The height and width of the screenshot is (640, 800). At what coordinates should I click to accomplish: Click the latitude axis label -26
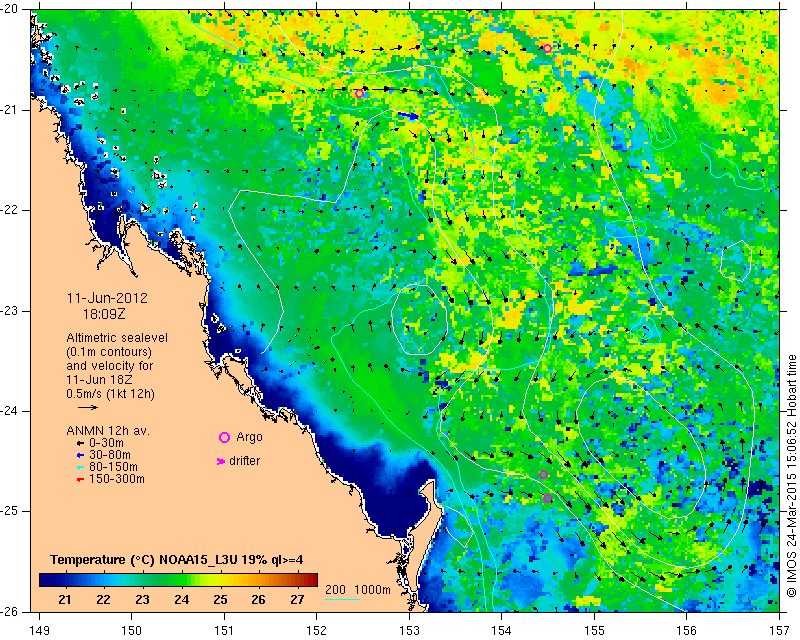(9, 611)
